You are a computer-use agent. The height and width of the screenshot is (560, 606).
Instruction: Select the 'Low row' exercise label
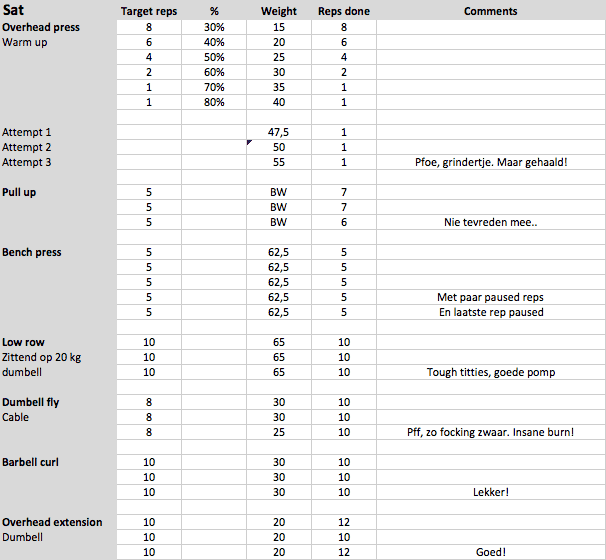point(24,342)
